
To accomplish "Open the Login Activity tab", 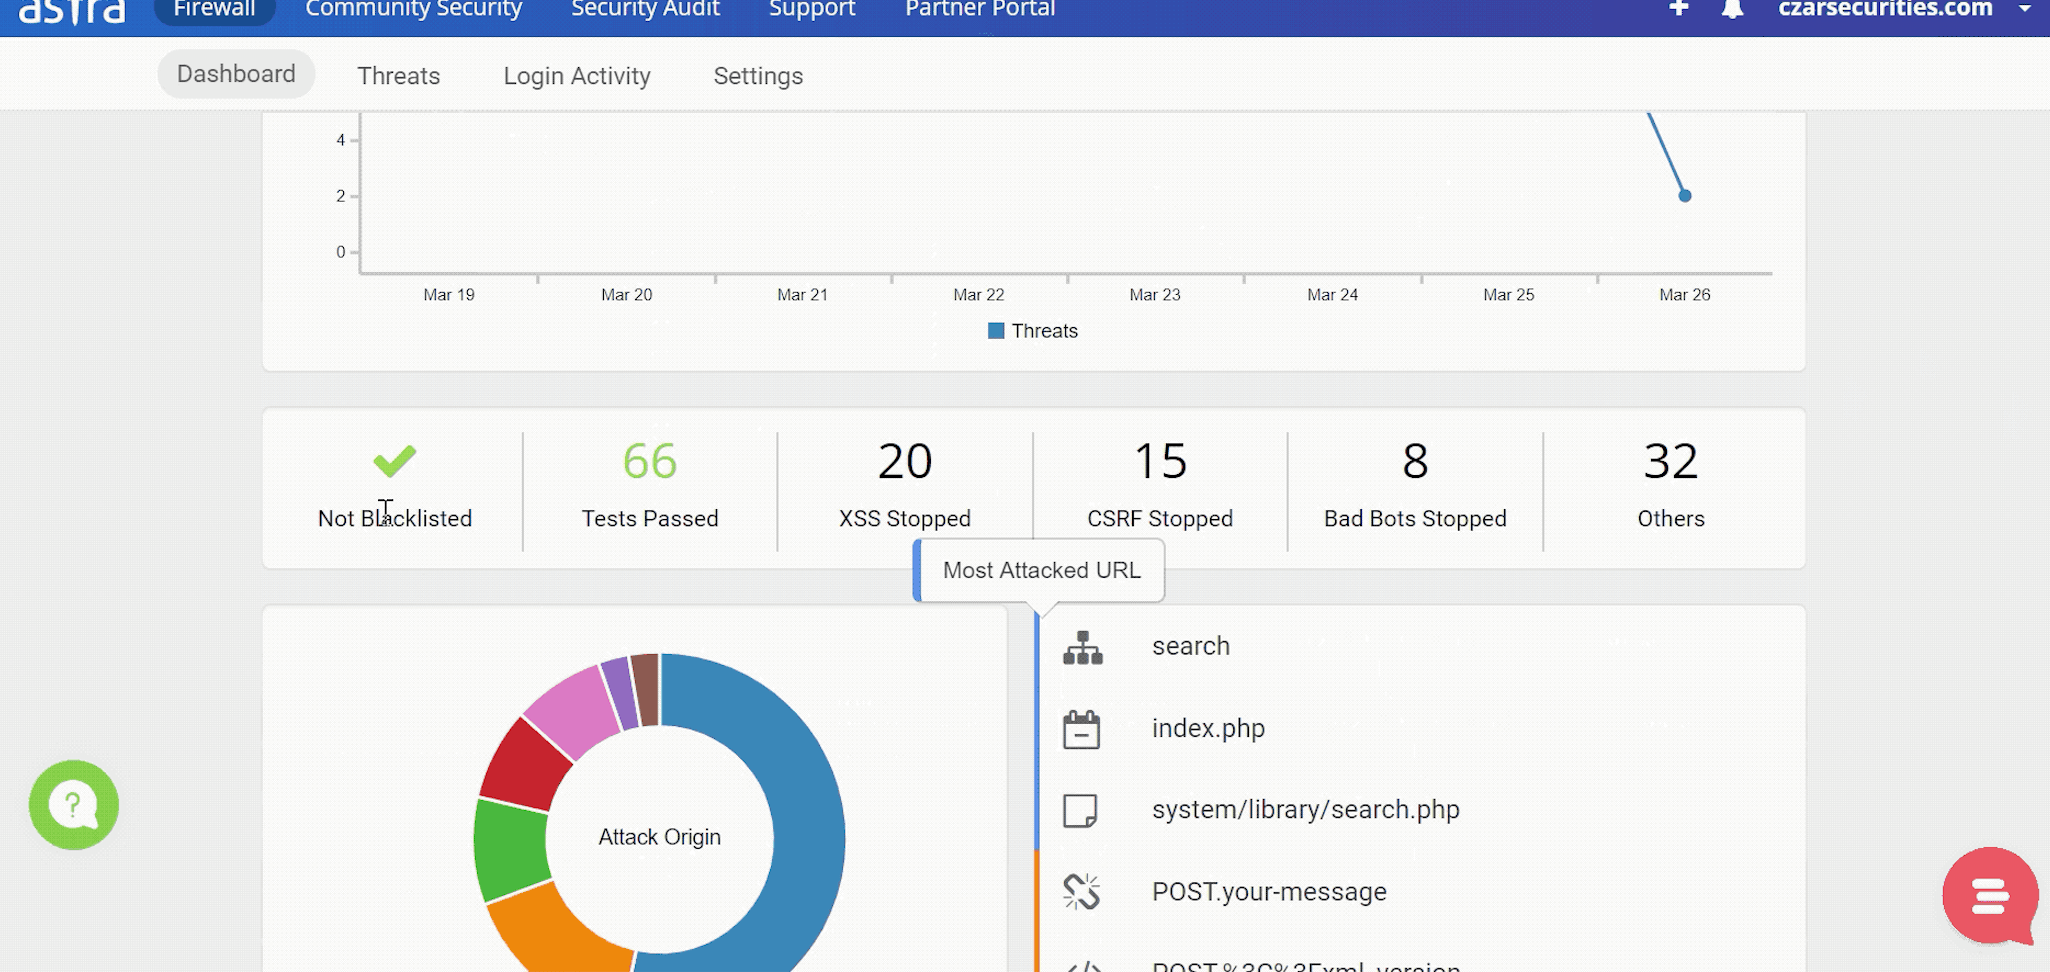I will pos(577,75).
